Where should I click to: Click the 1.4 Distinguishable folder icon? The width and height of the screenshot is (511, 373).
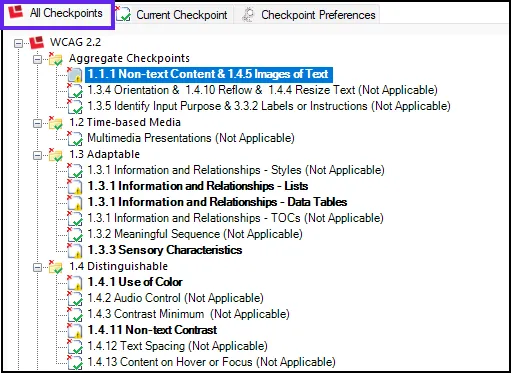click(55, 267)
